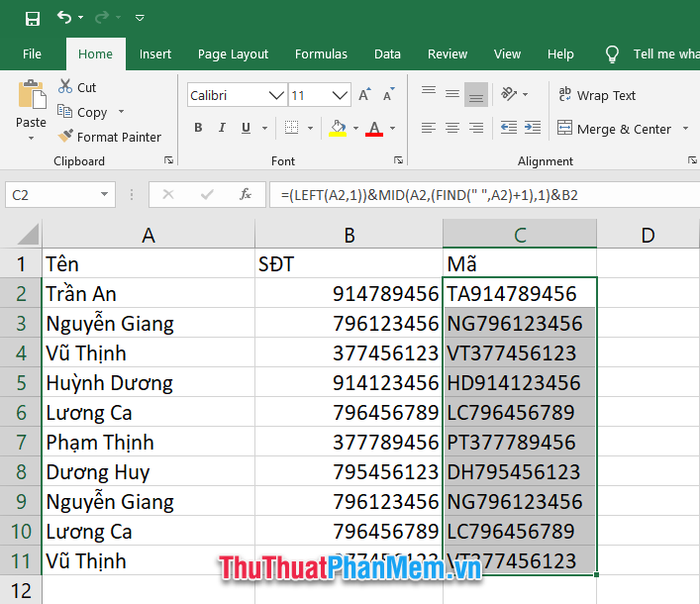
Task: Toggle Bold formatting
Action: 198,128
